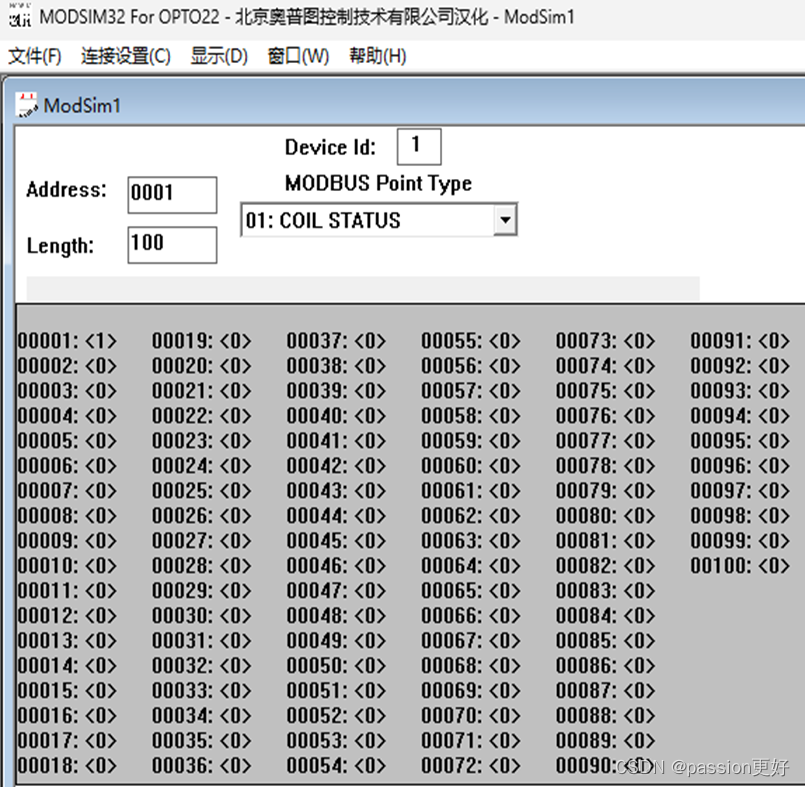Select coil entry 00037: <0>
This screenshot has height=787, width=805.
[336, 341]
